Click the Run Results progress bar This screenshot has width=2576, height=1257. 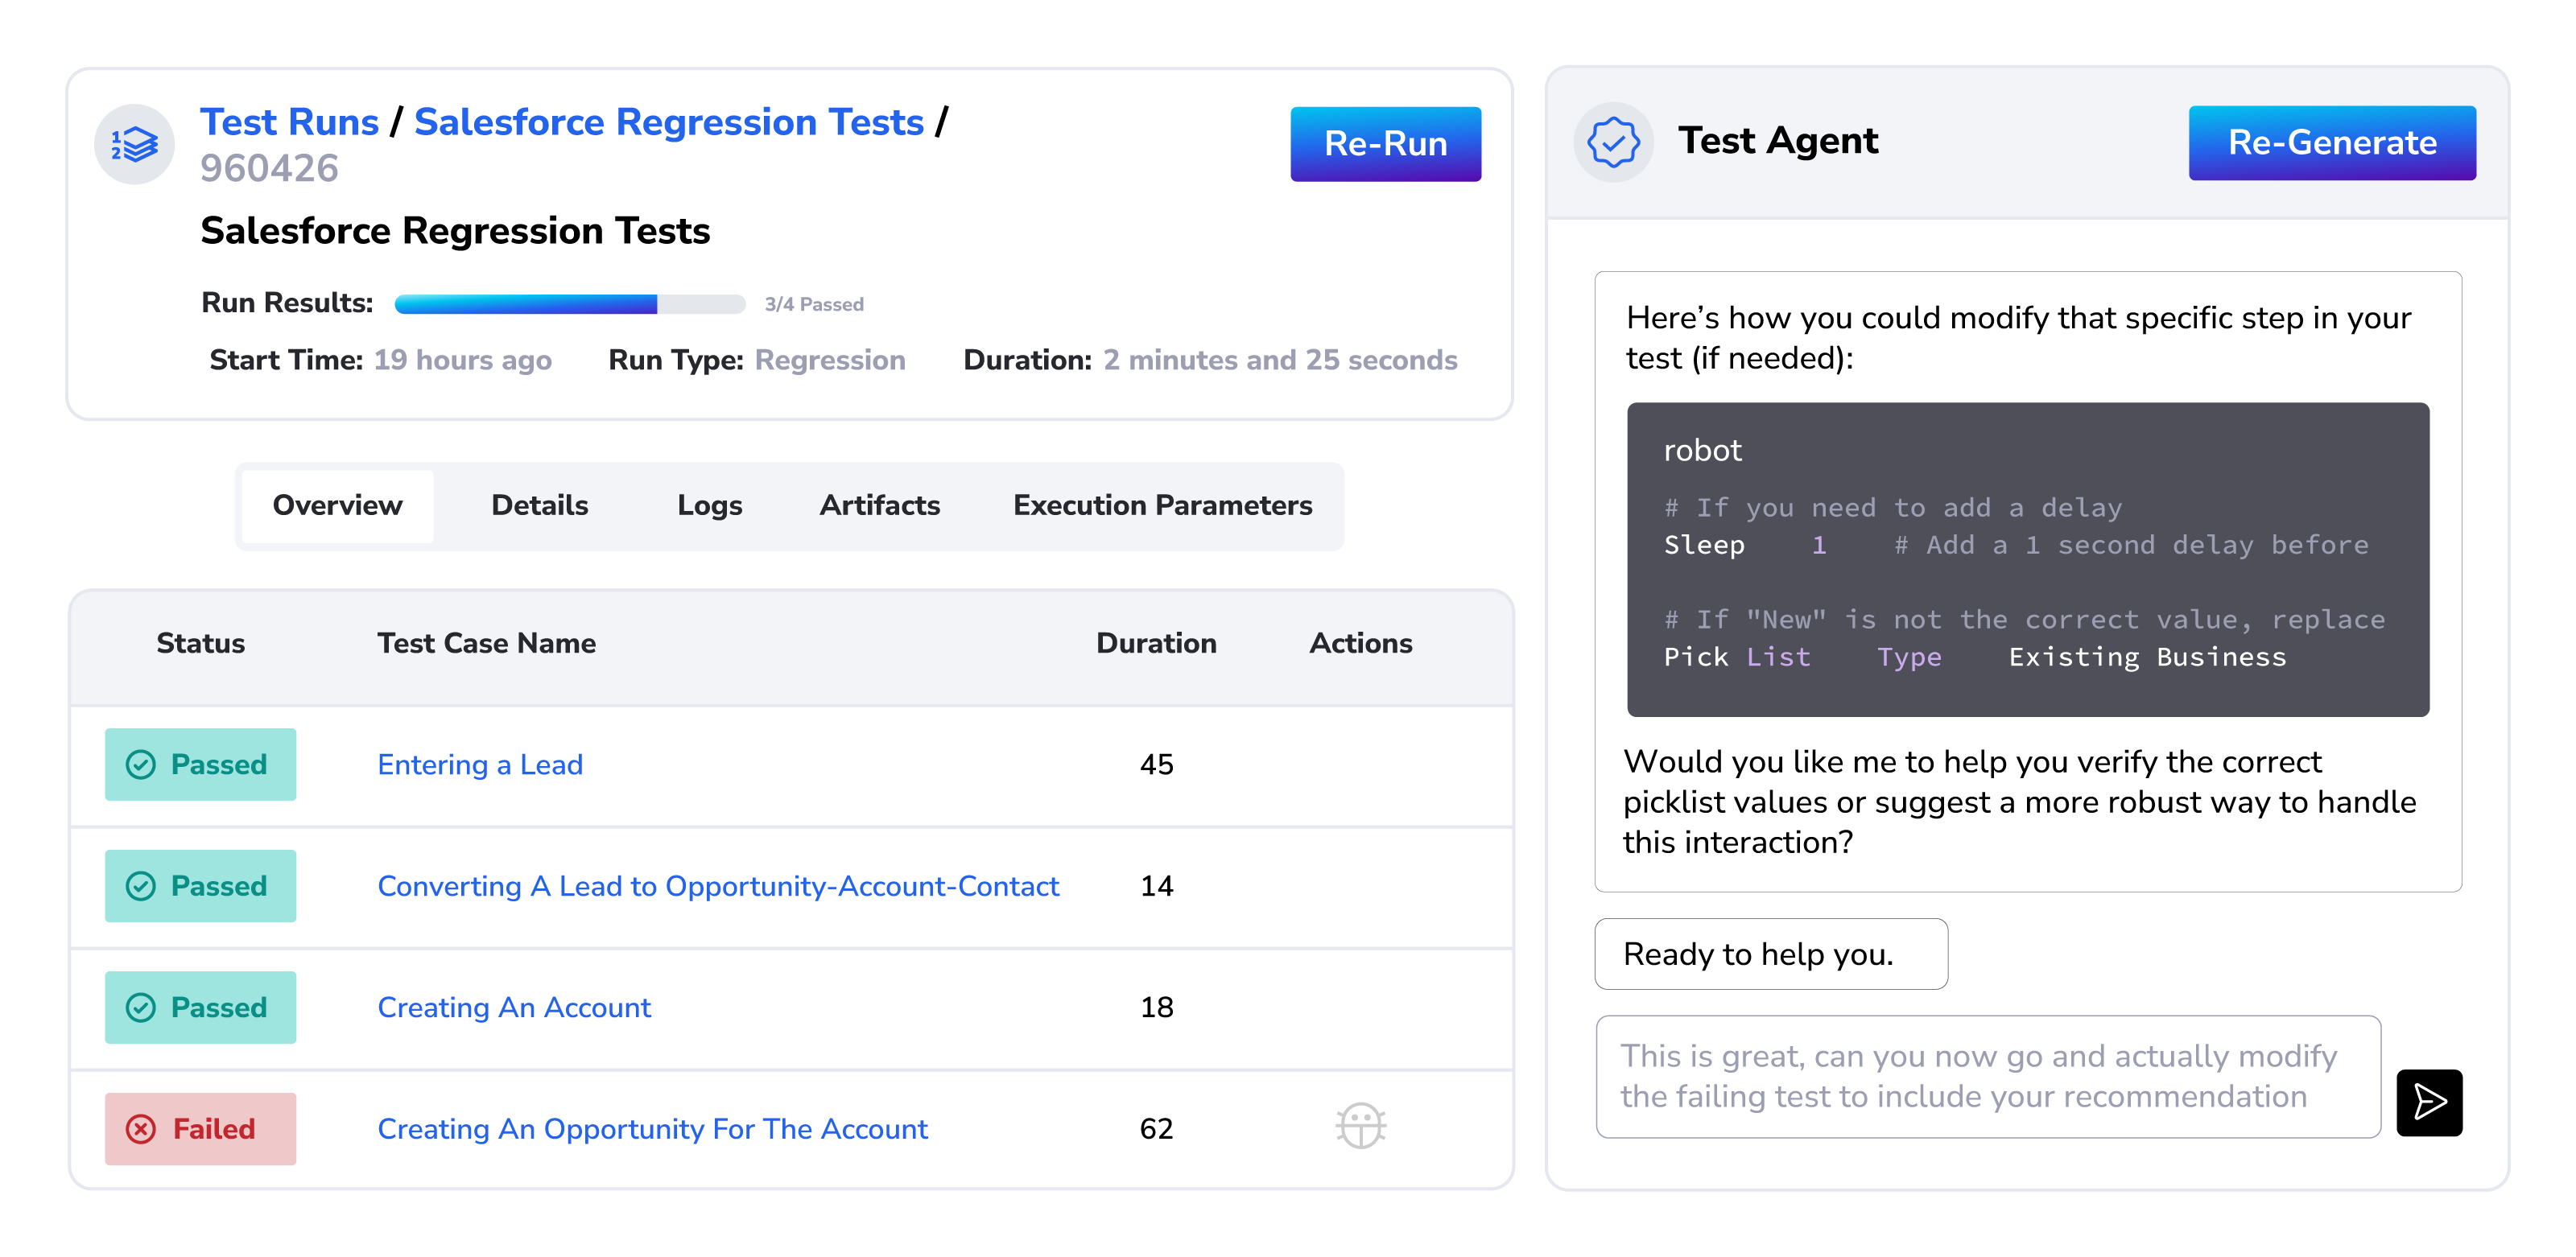pyautogui.click(x=570, y=304)
